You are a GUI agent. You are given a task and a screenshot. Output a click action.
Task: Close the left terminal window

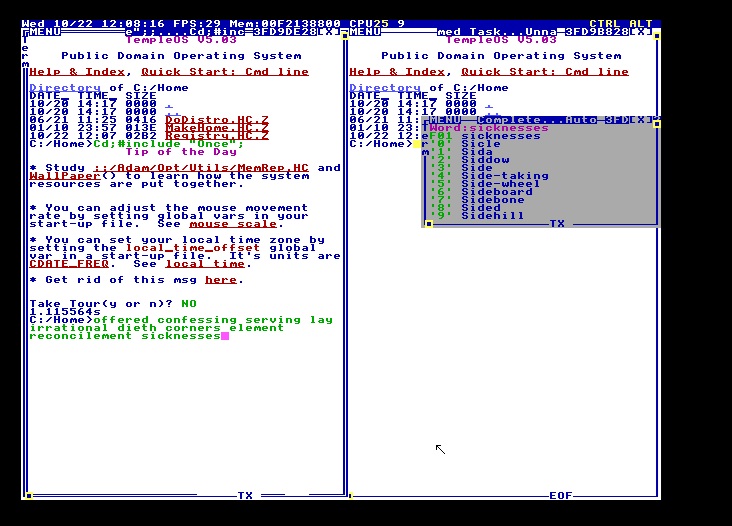coord(330,32)
